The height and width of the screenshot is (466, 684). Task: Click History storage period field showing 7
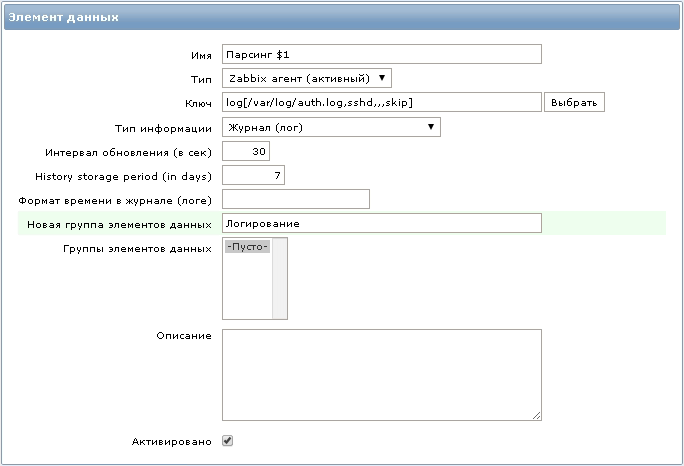[254, 176]
